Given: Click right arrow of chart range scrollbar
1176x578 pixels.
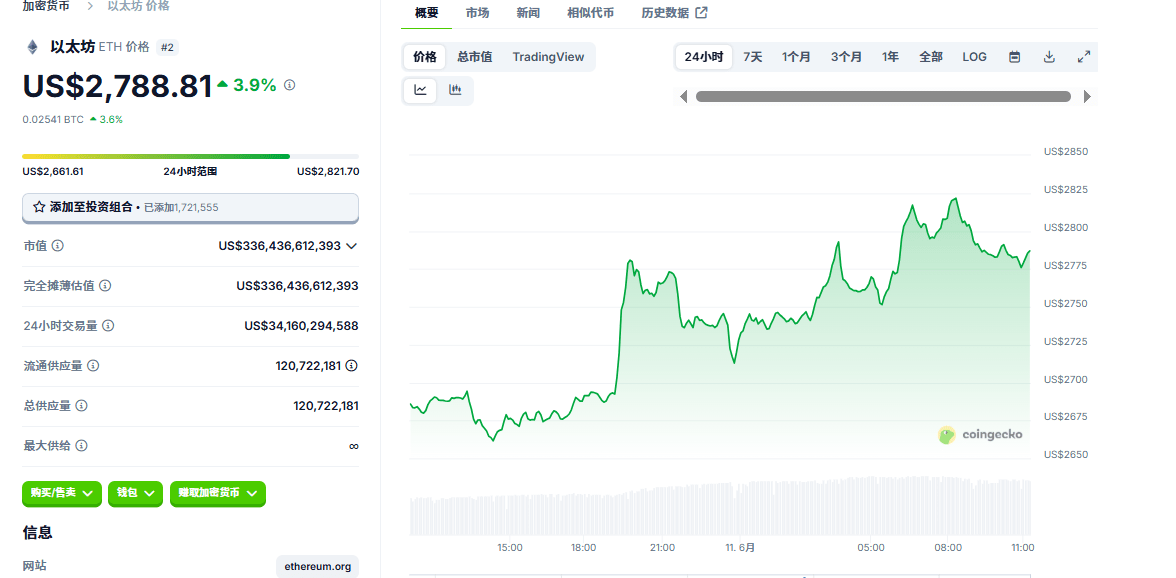Looking at the screenshot, I should pos(1088,96).
